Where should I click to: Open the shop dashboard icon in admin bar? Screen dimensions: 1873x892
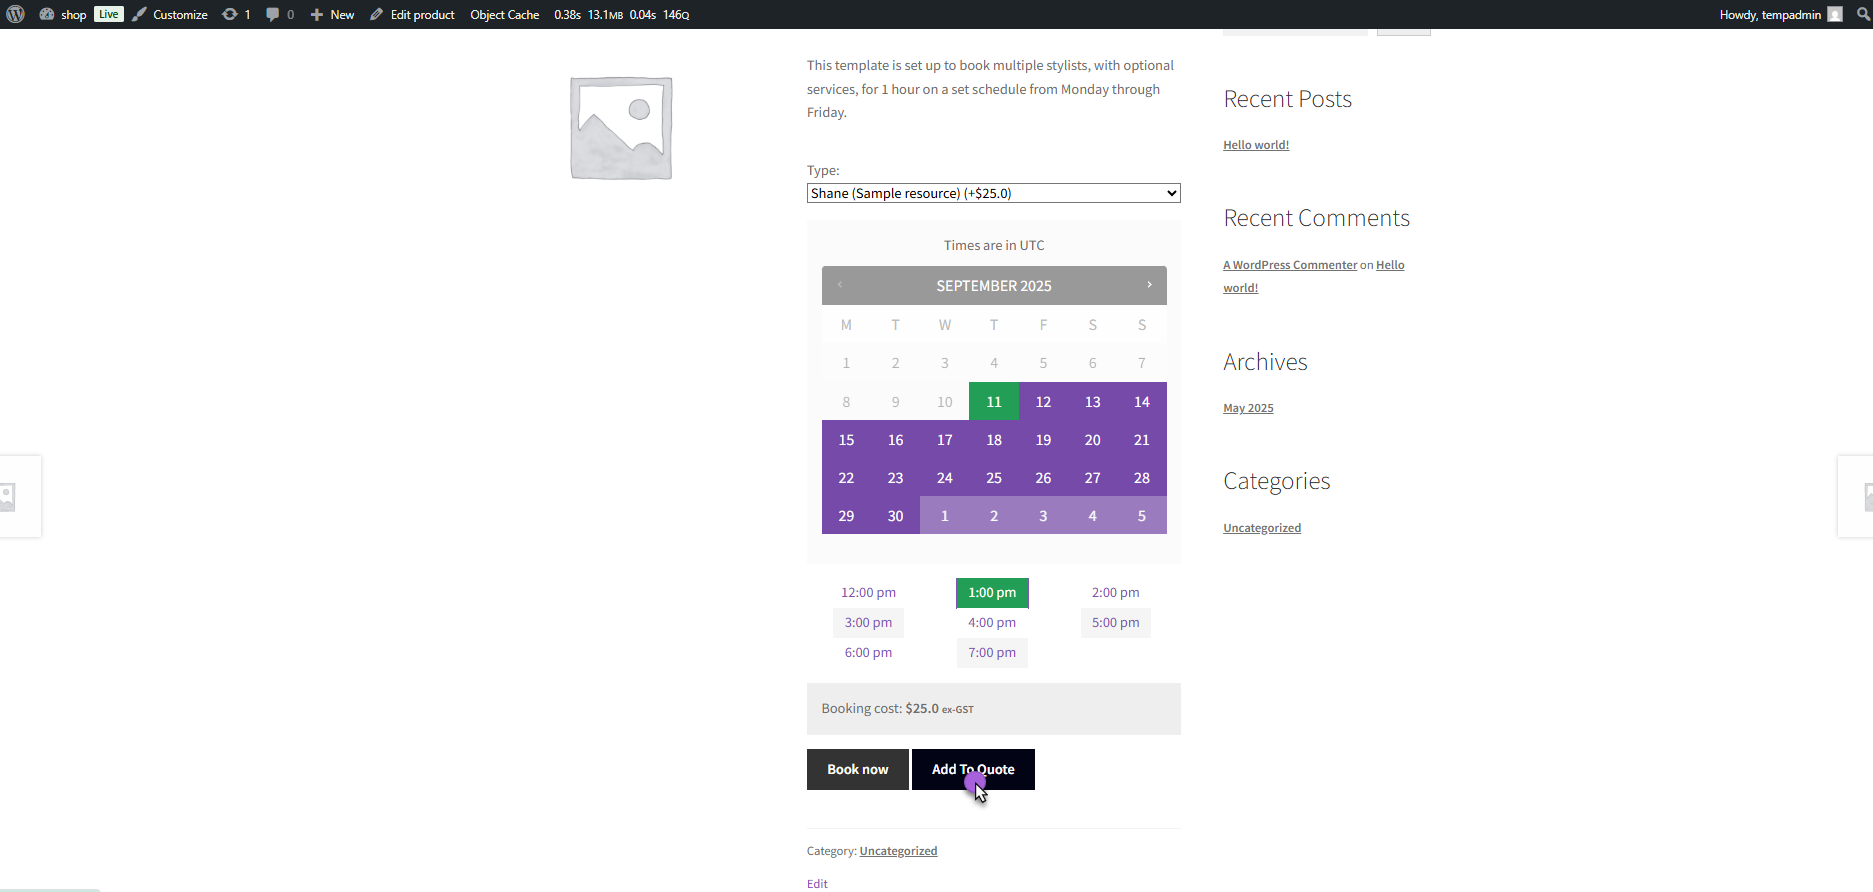(x=47, y=14)
